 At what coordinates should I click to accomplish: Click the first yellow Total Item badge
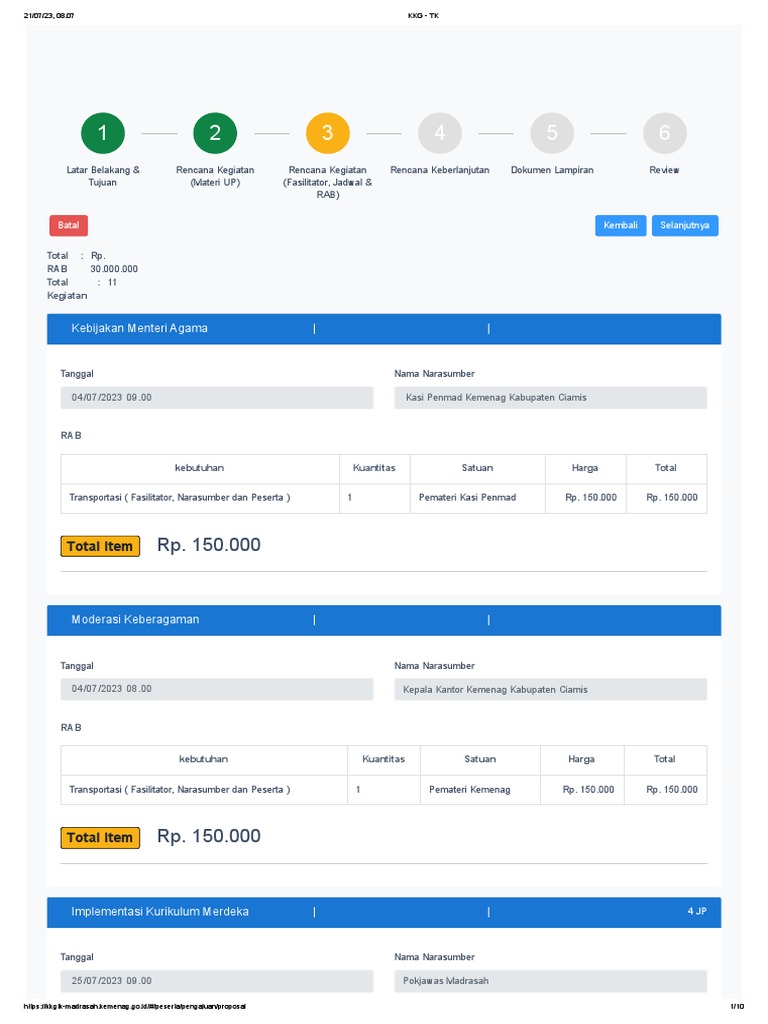100,546
